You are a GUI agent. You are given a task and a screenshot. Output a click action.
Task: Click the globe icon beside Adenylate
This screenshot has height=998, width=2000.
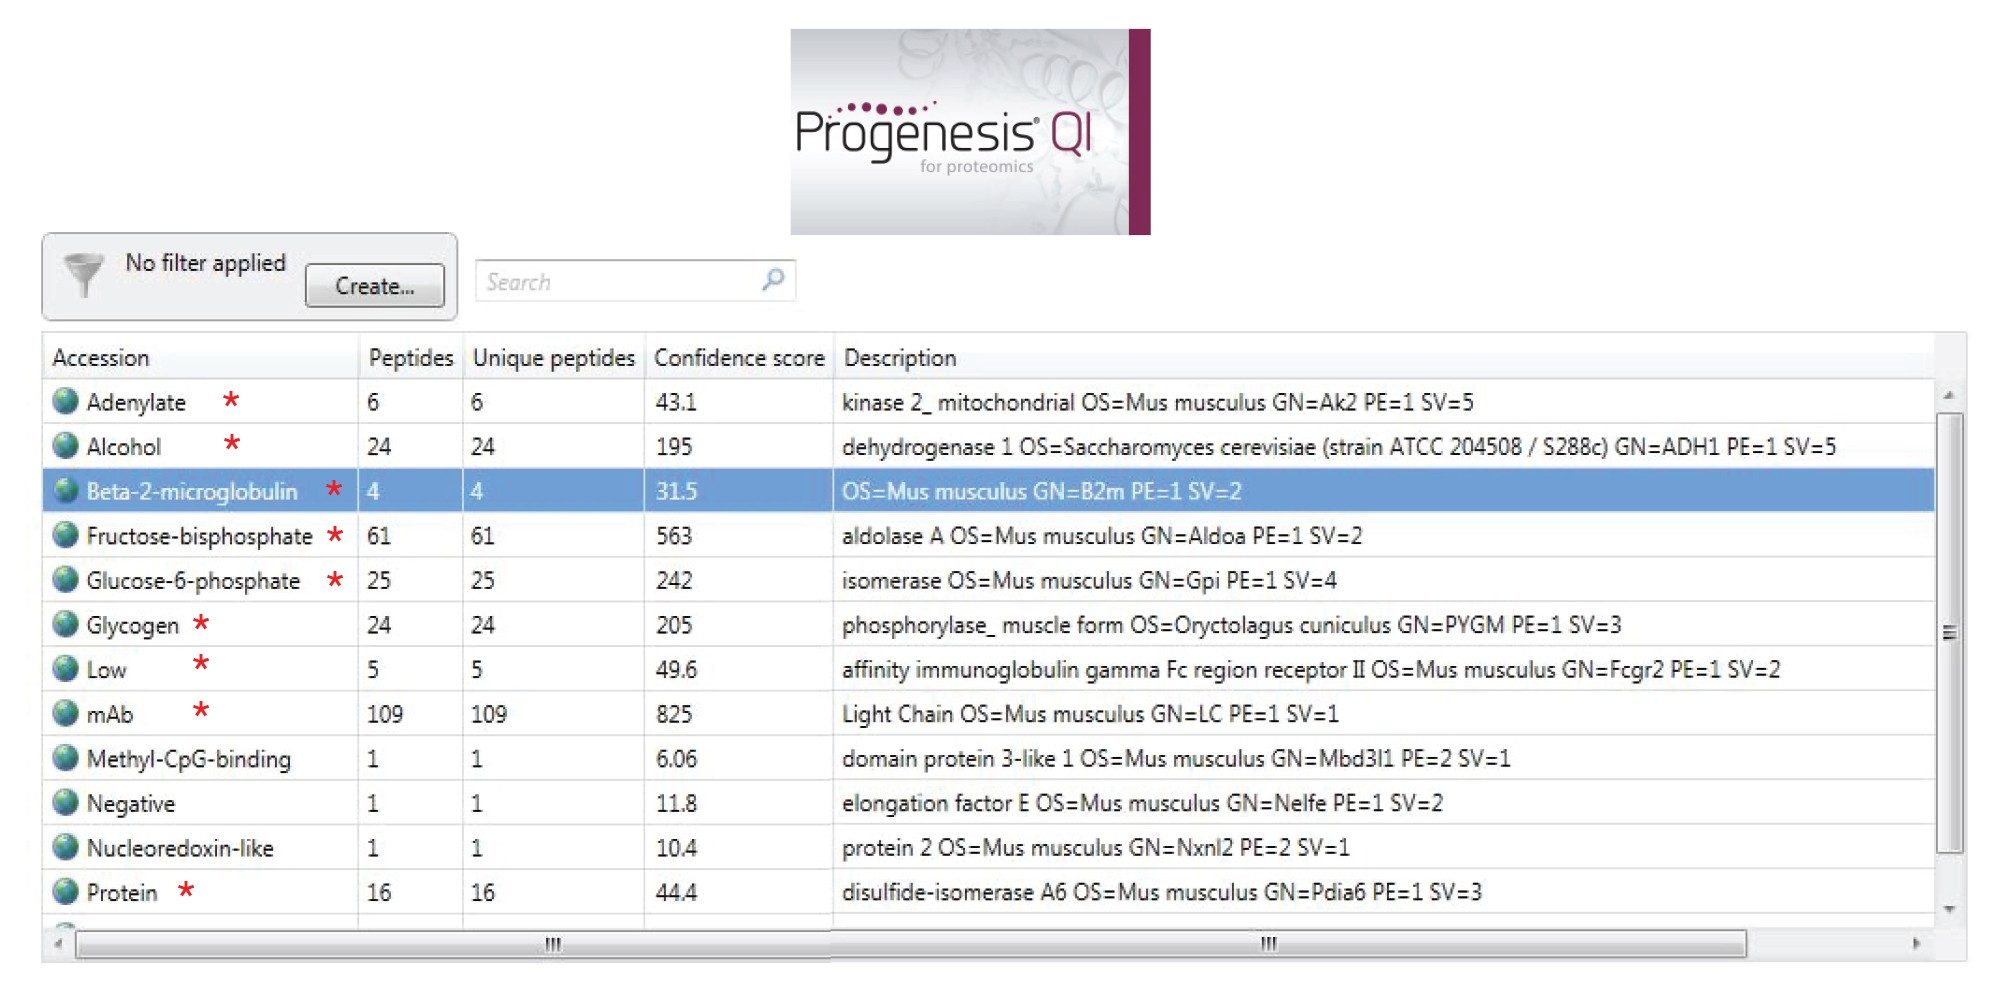point(66,401)
